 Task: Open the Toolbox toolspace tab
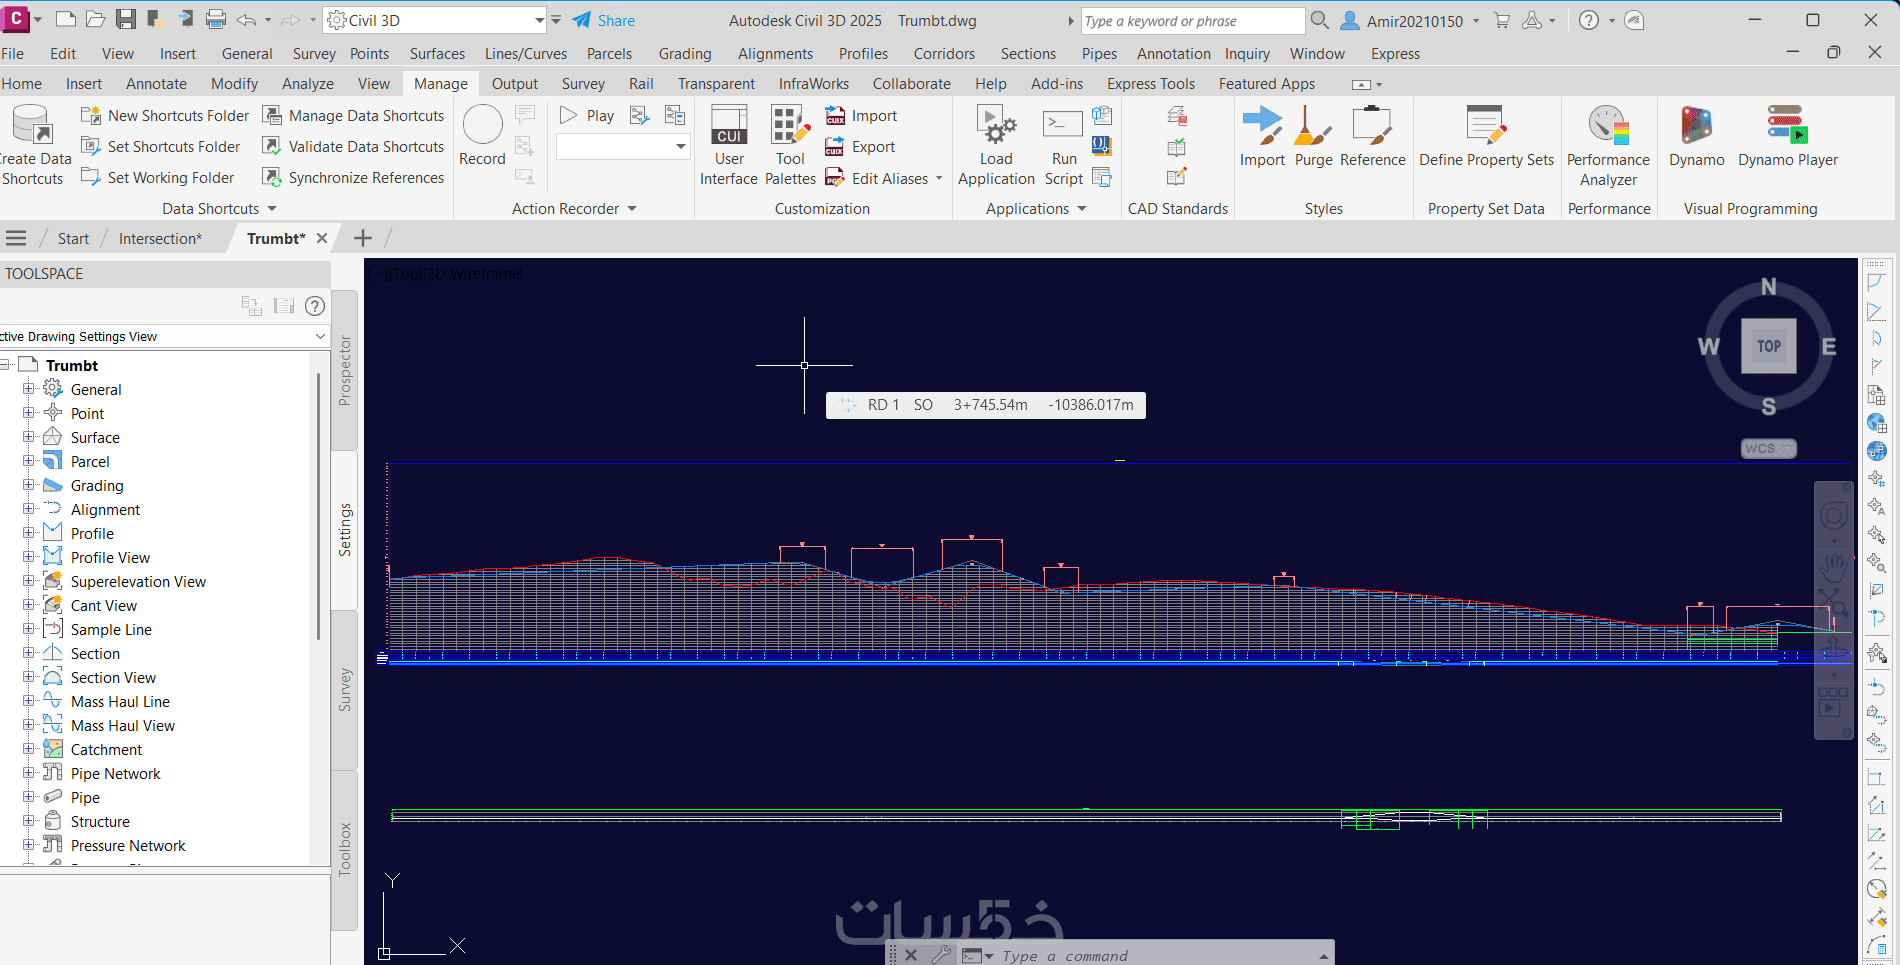345,850
